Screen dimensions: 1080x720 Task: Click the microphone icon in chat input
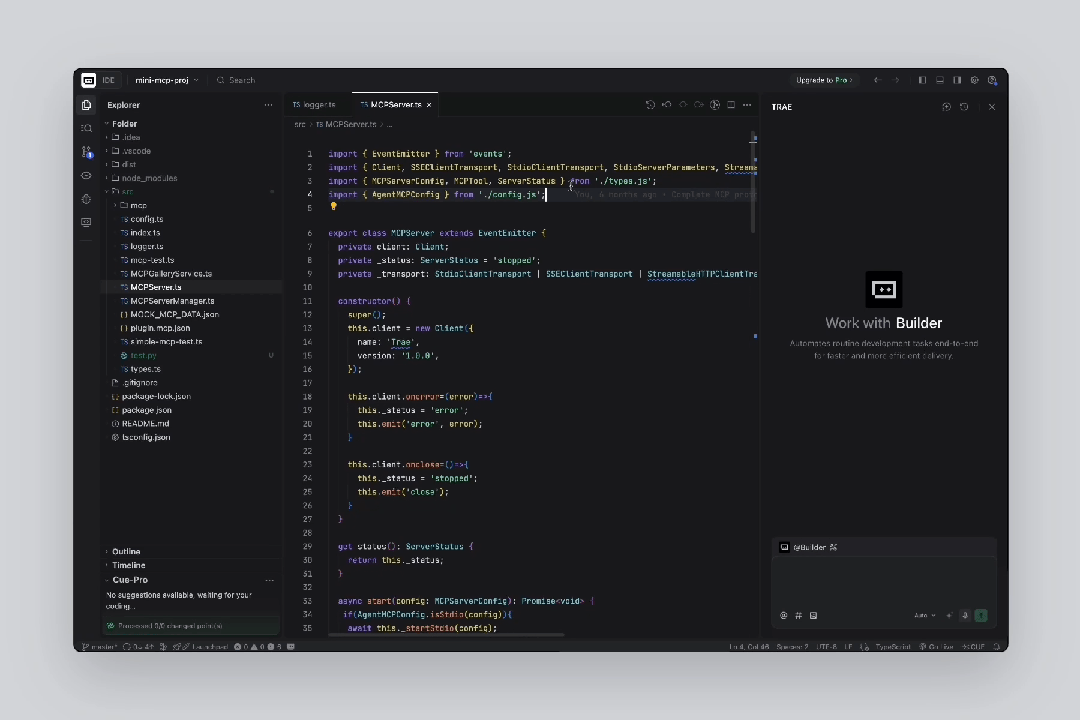click(x=965, y=615)
